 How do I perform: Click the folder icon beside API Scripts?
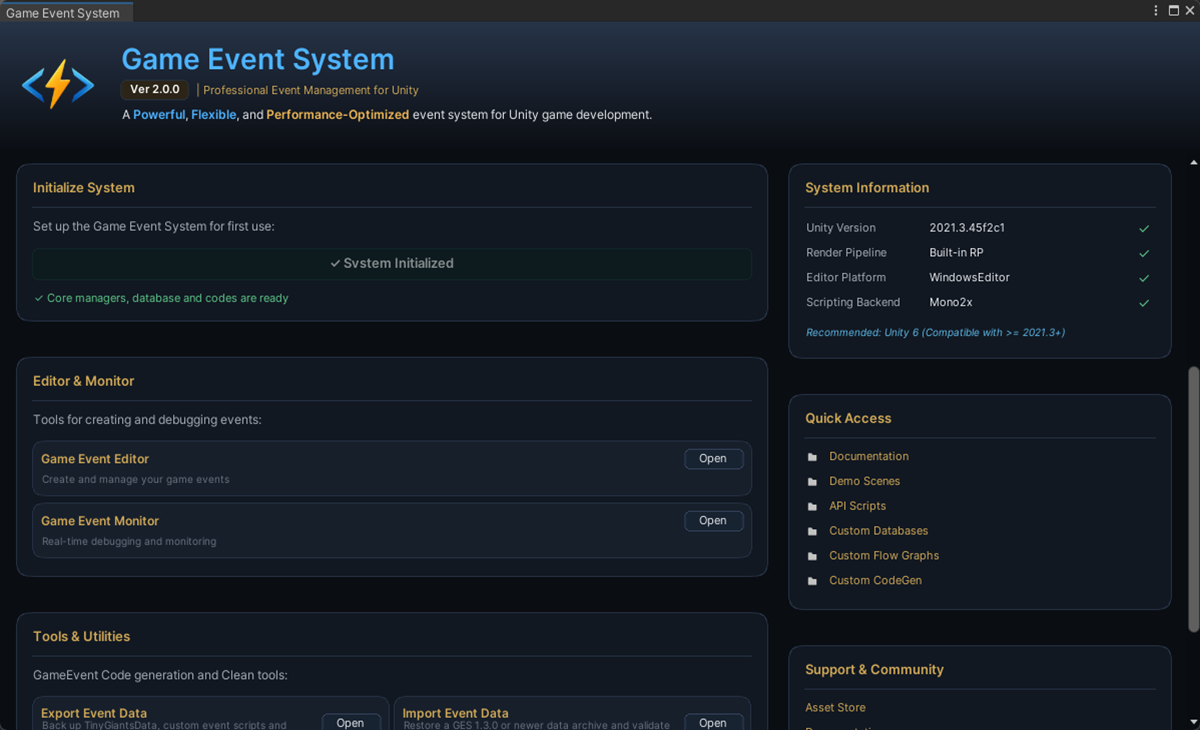pos(812,507)
